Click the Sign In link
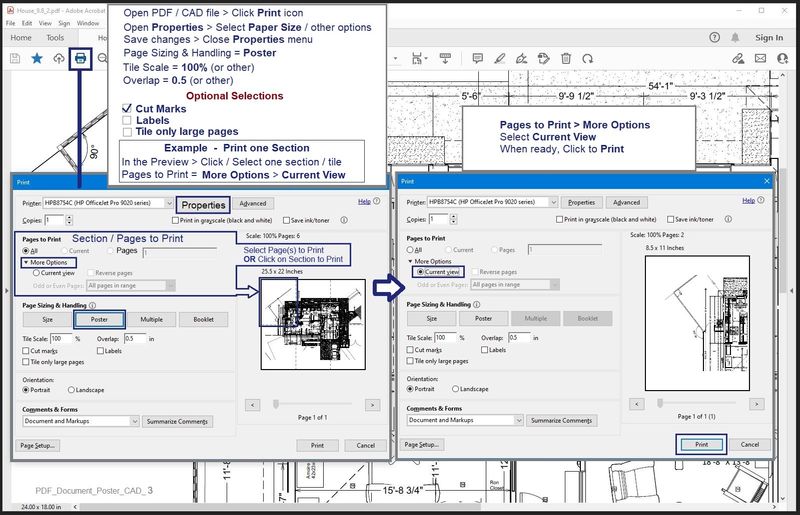800x515 pixels. pyautogui.click(x=769, y=37)
